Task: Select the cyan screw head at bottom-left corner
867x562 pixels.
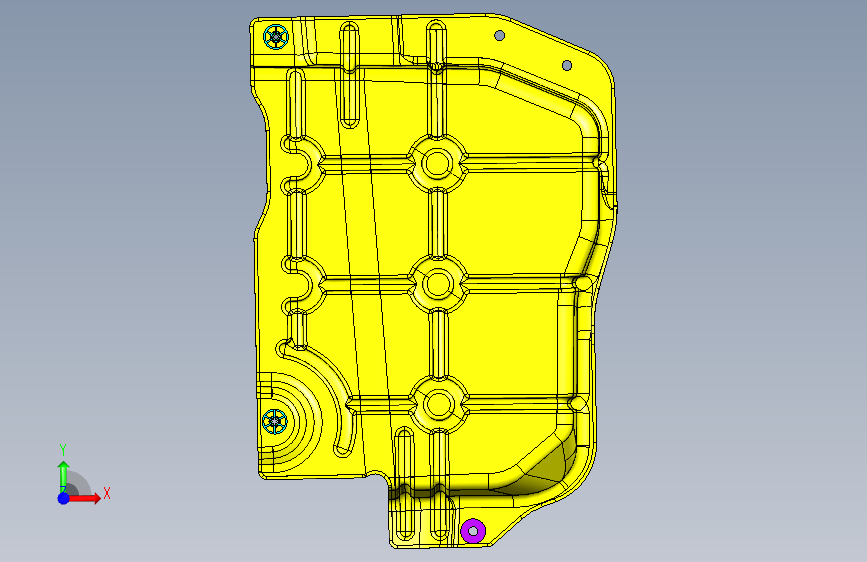Action: tap(275, 422)
